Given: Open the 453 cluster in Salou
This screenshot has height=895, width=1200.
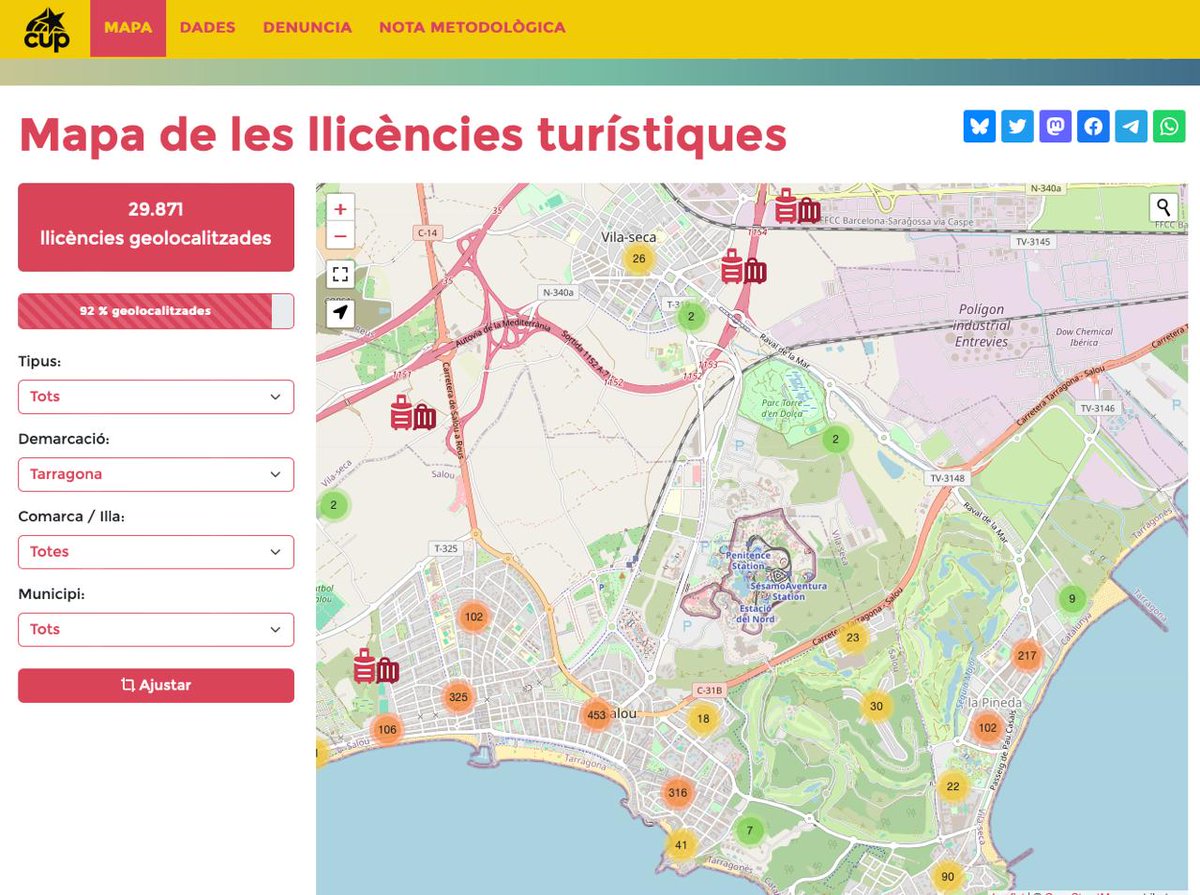Looking at the screenshot, I should (597, 714).
